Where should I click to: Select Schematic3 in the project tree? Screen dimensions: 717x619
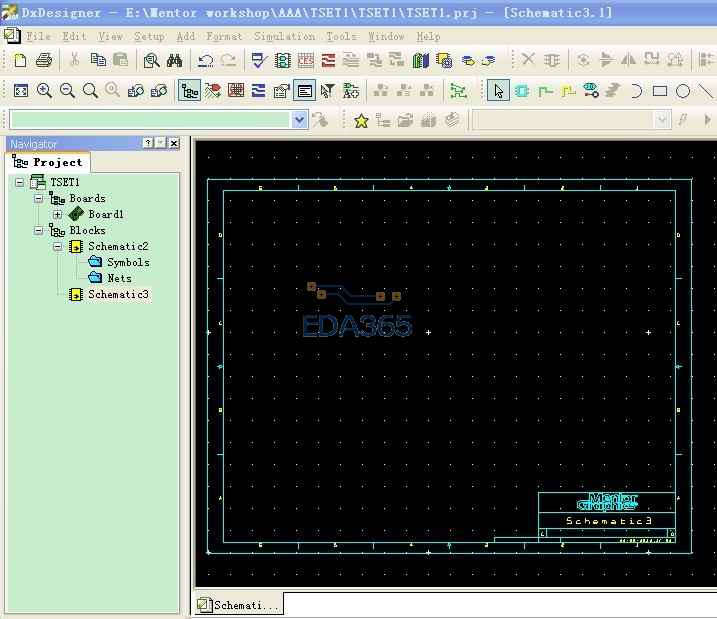click(x=118, y=294)
